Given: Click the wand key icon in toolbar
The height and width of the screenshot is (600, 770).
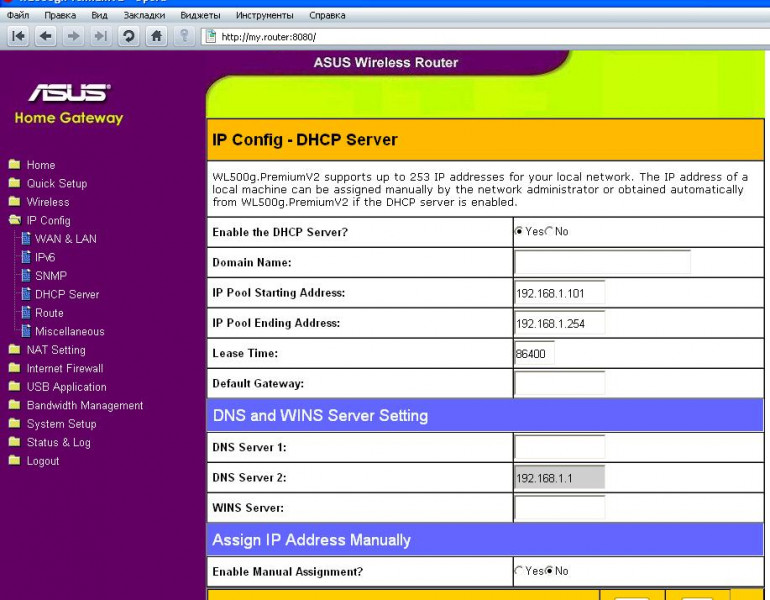Looking at the screenshot, I should pos(184,36).
